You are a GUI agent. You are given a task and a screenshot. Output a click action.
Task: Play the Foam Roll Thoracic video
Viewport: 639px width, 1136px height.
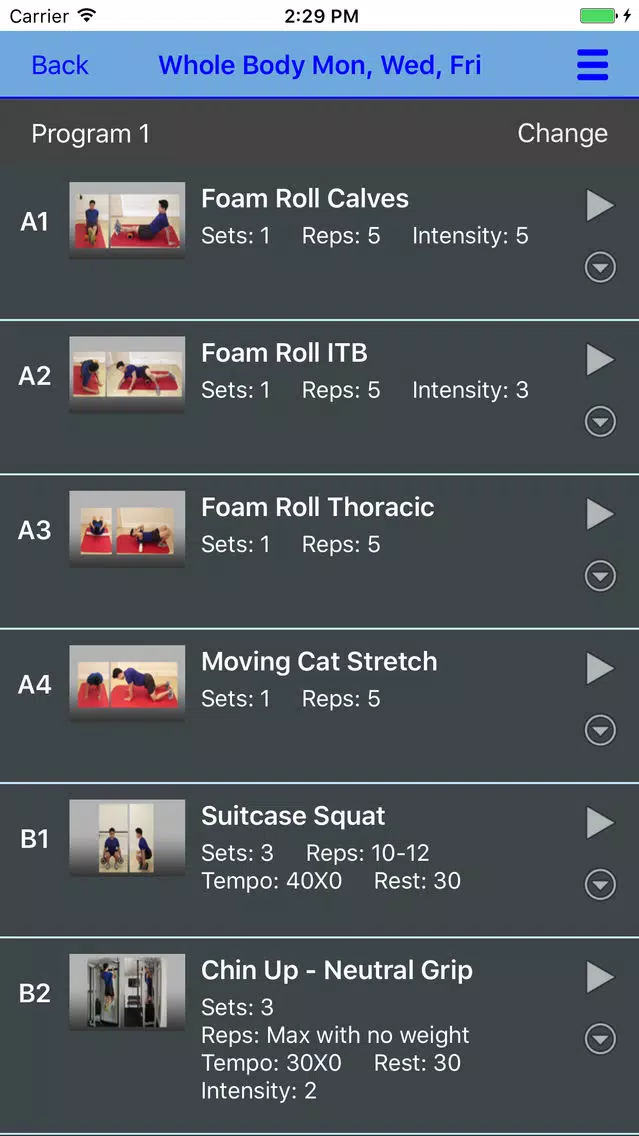tap(600, 514)
